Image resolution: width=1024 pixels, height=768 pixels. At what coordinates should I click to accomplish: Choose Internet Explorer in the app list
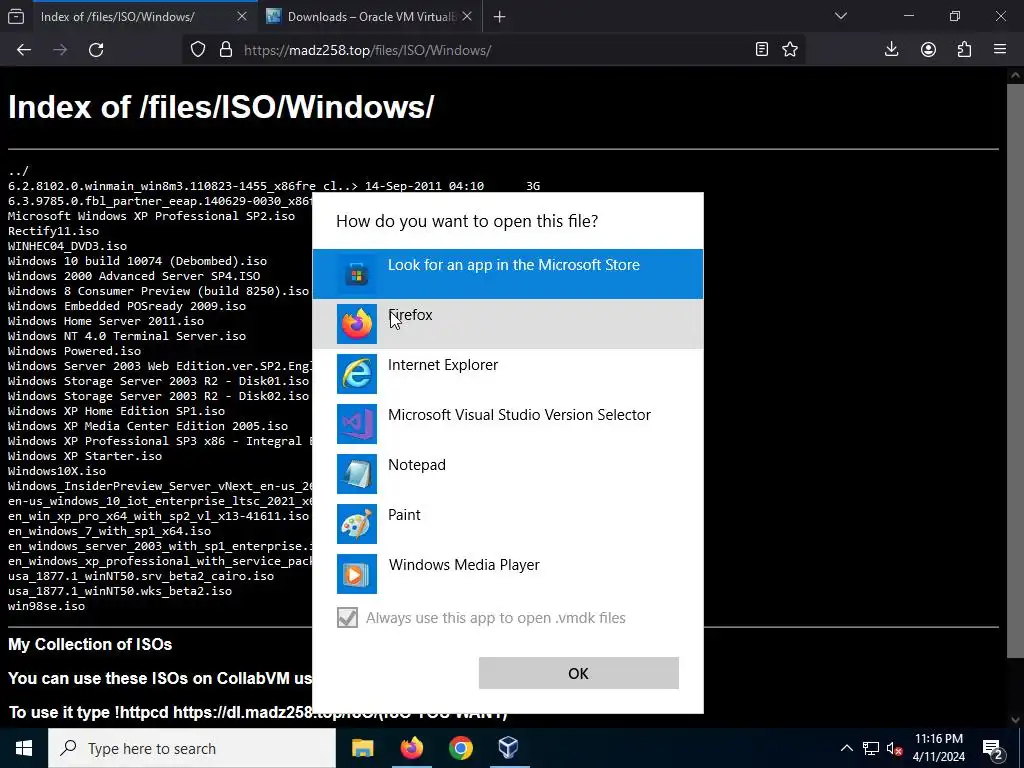coord(507,374)
